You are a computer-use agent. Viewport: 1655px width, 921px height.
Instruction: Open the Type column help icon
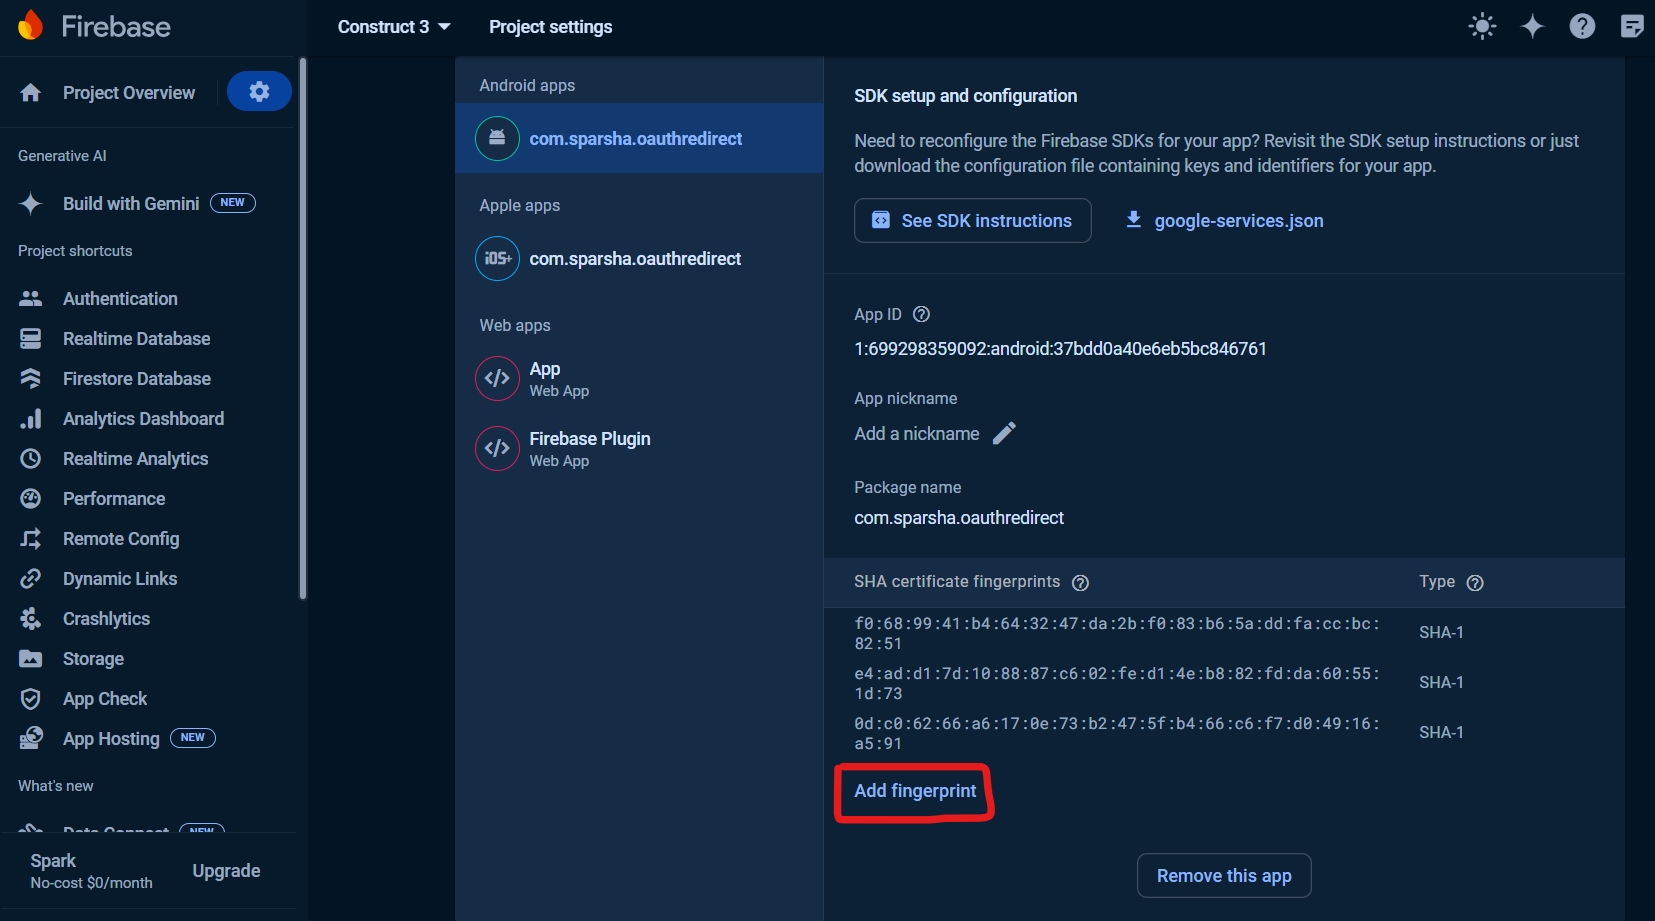click(1475, 583)
